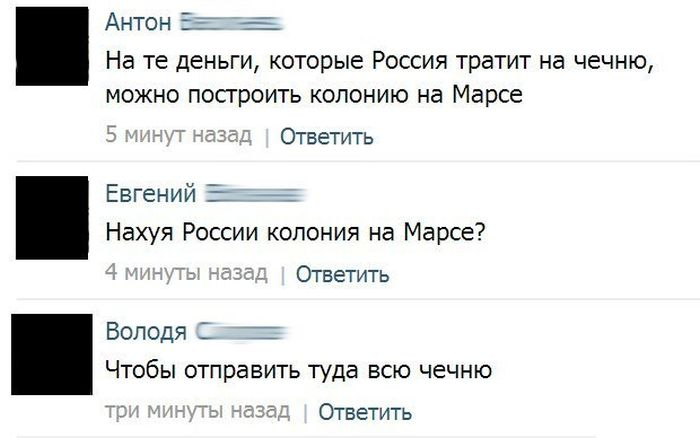Click the "5 минут назад" timestamp
The image size is (700, 438).
pyautogui.click(x=178, y=136)
